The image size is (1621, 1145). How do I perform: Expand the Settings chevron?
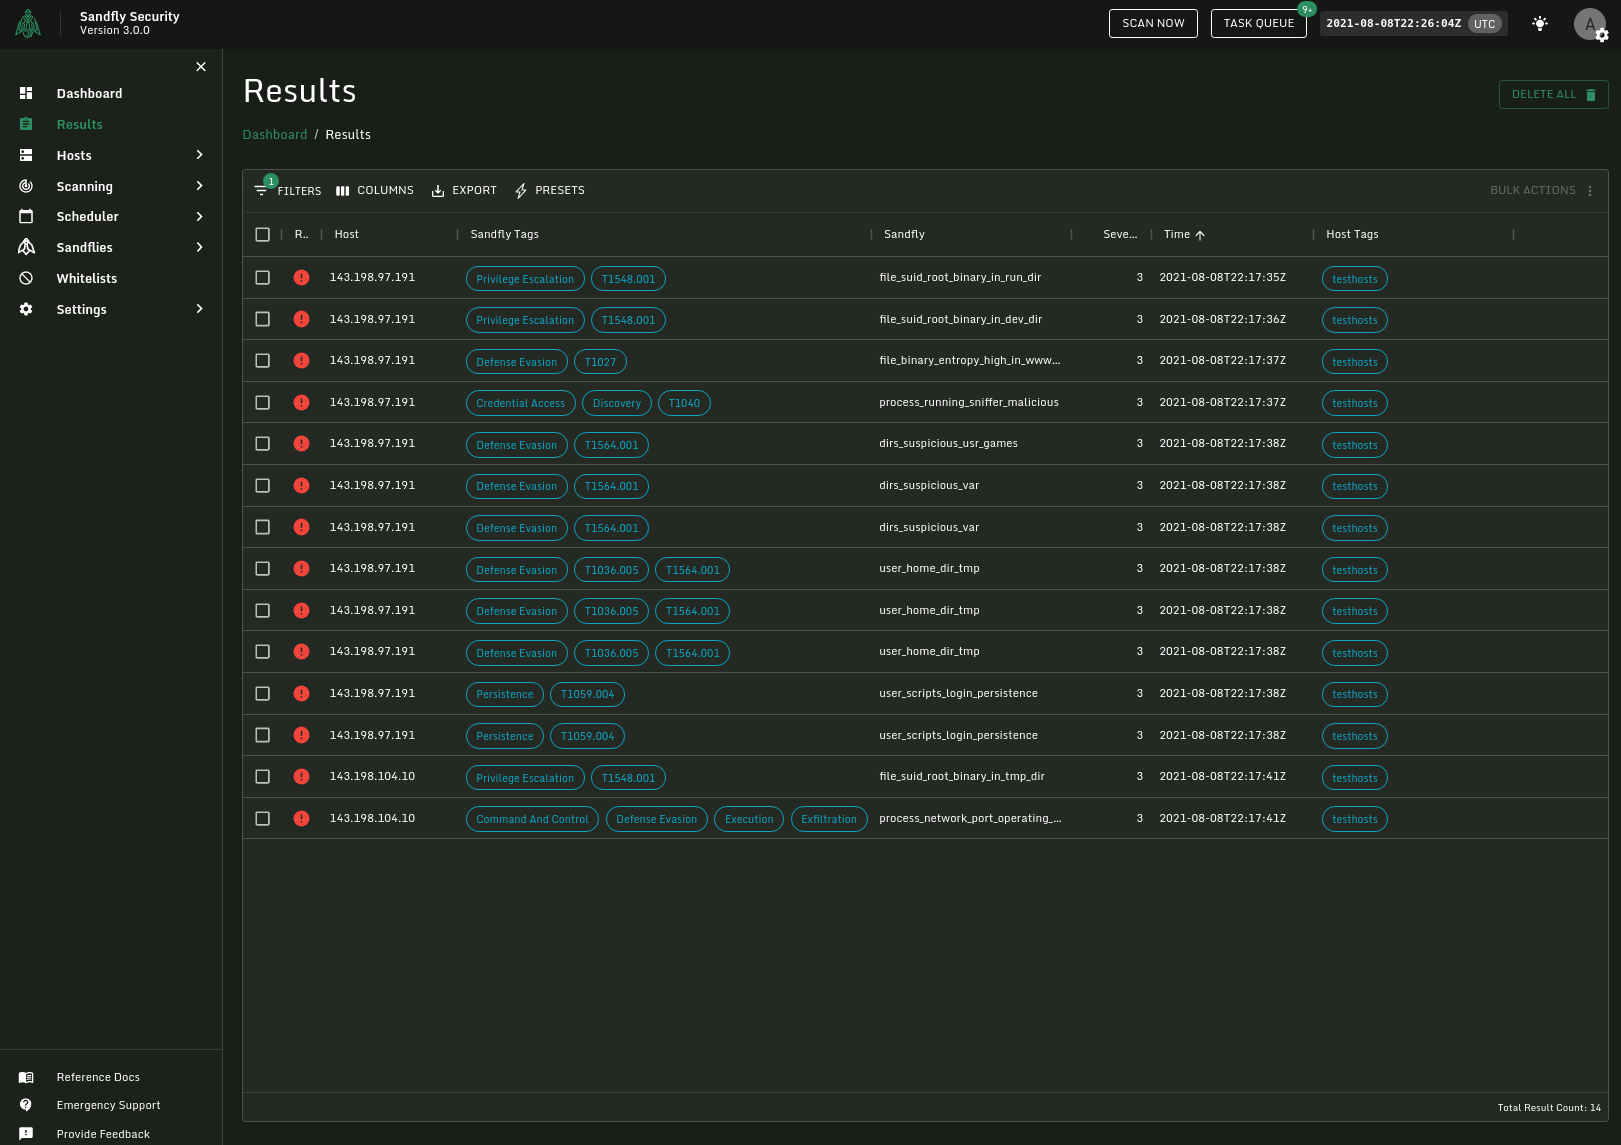coord(200,309)
